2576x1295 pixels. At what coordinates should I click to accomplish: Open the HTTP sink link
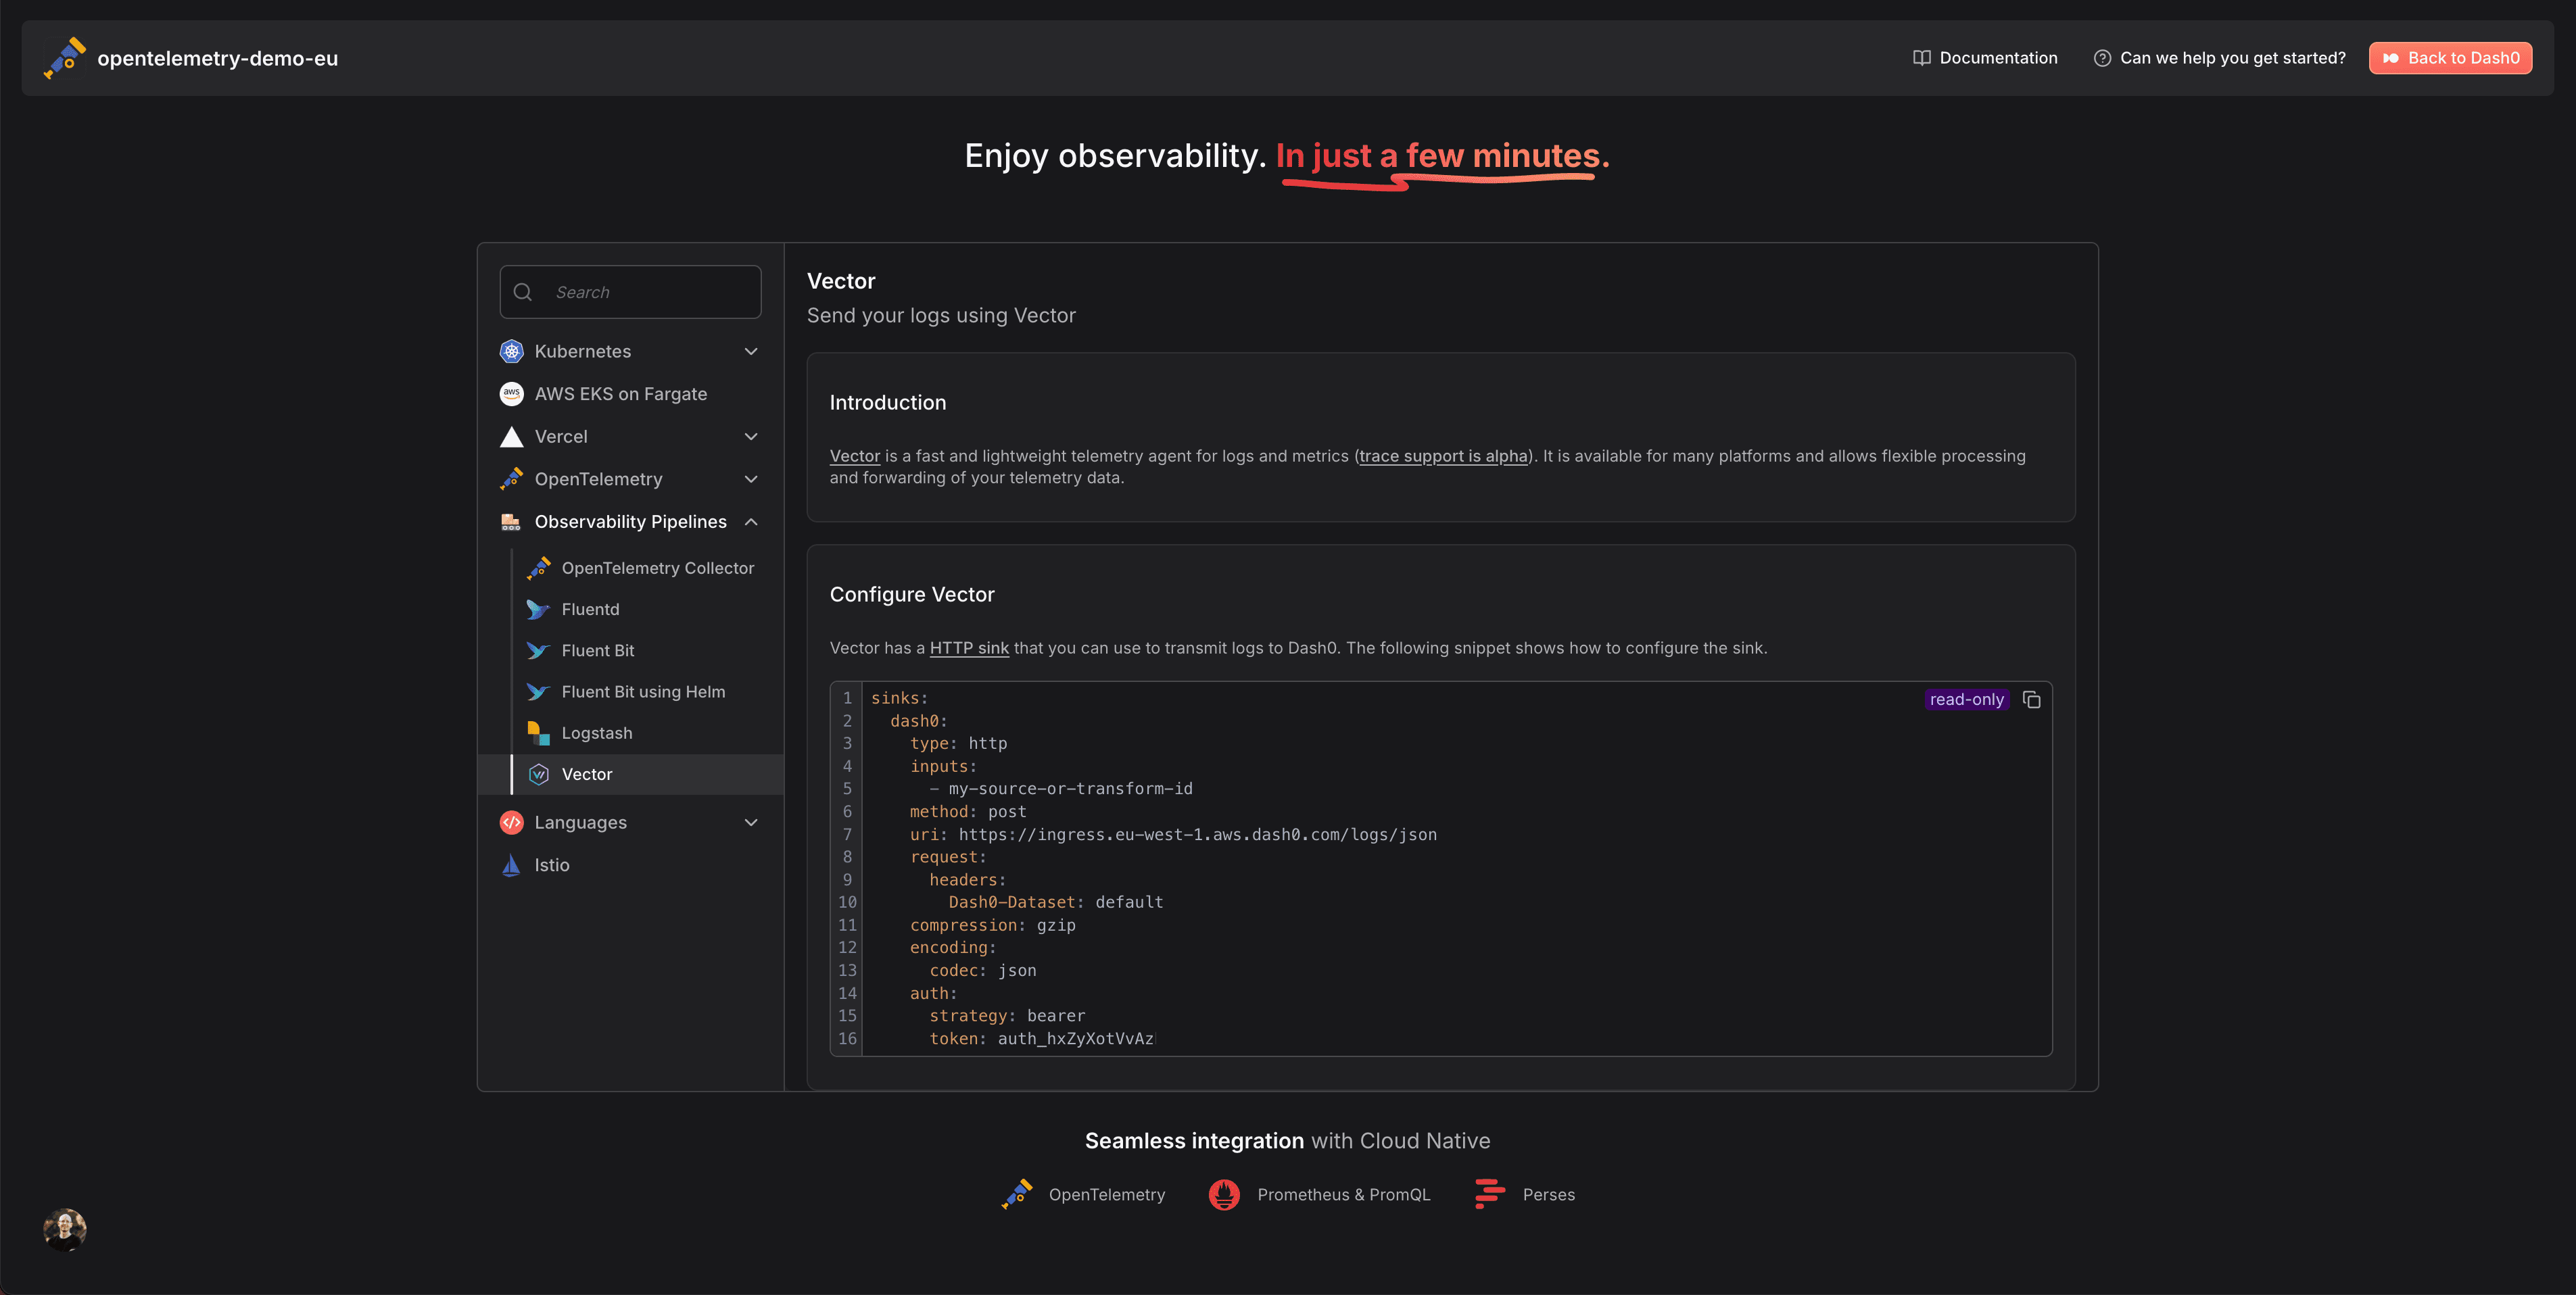tap(969, 648)
